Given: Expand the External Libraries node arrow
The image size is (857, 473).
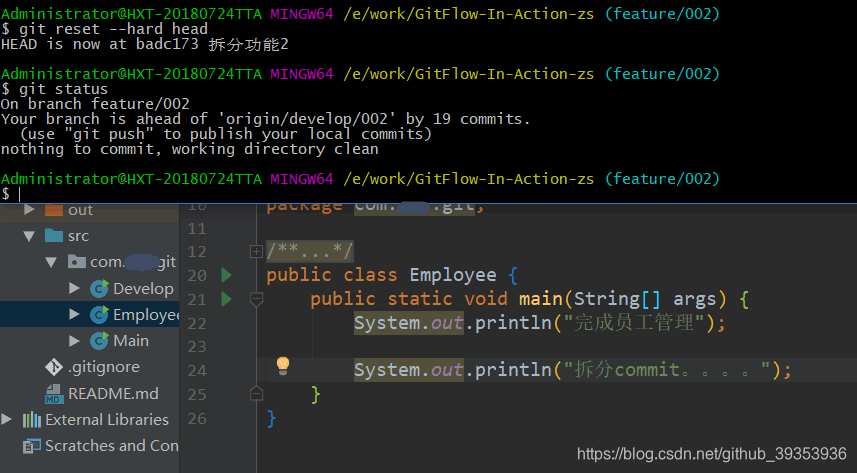Looking at the screenshot, I should pos(7,419).
